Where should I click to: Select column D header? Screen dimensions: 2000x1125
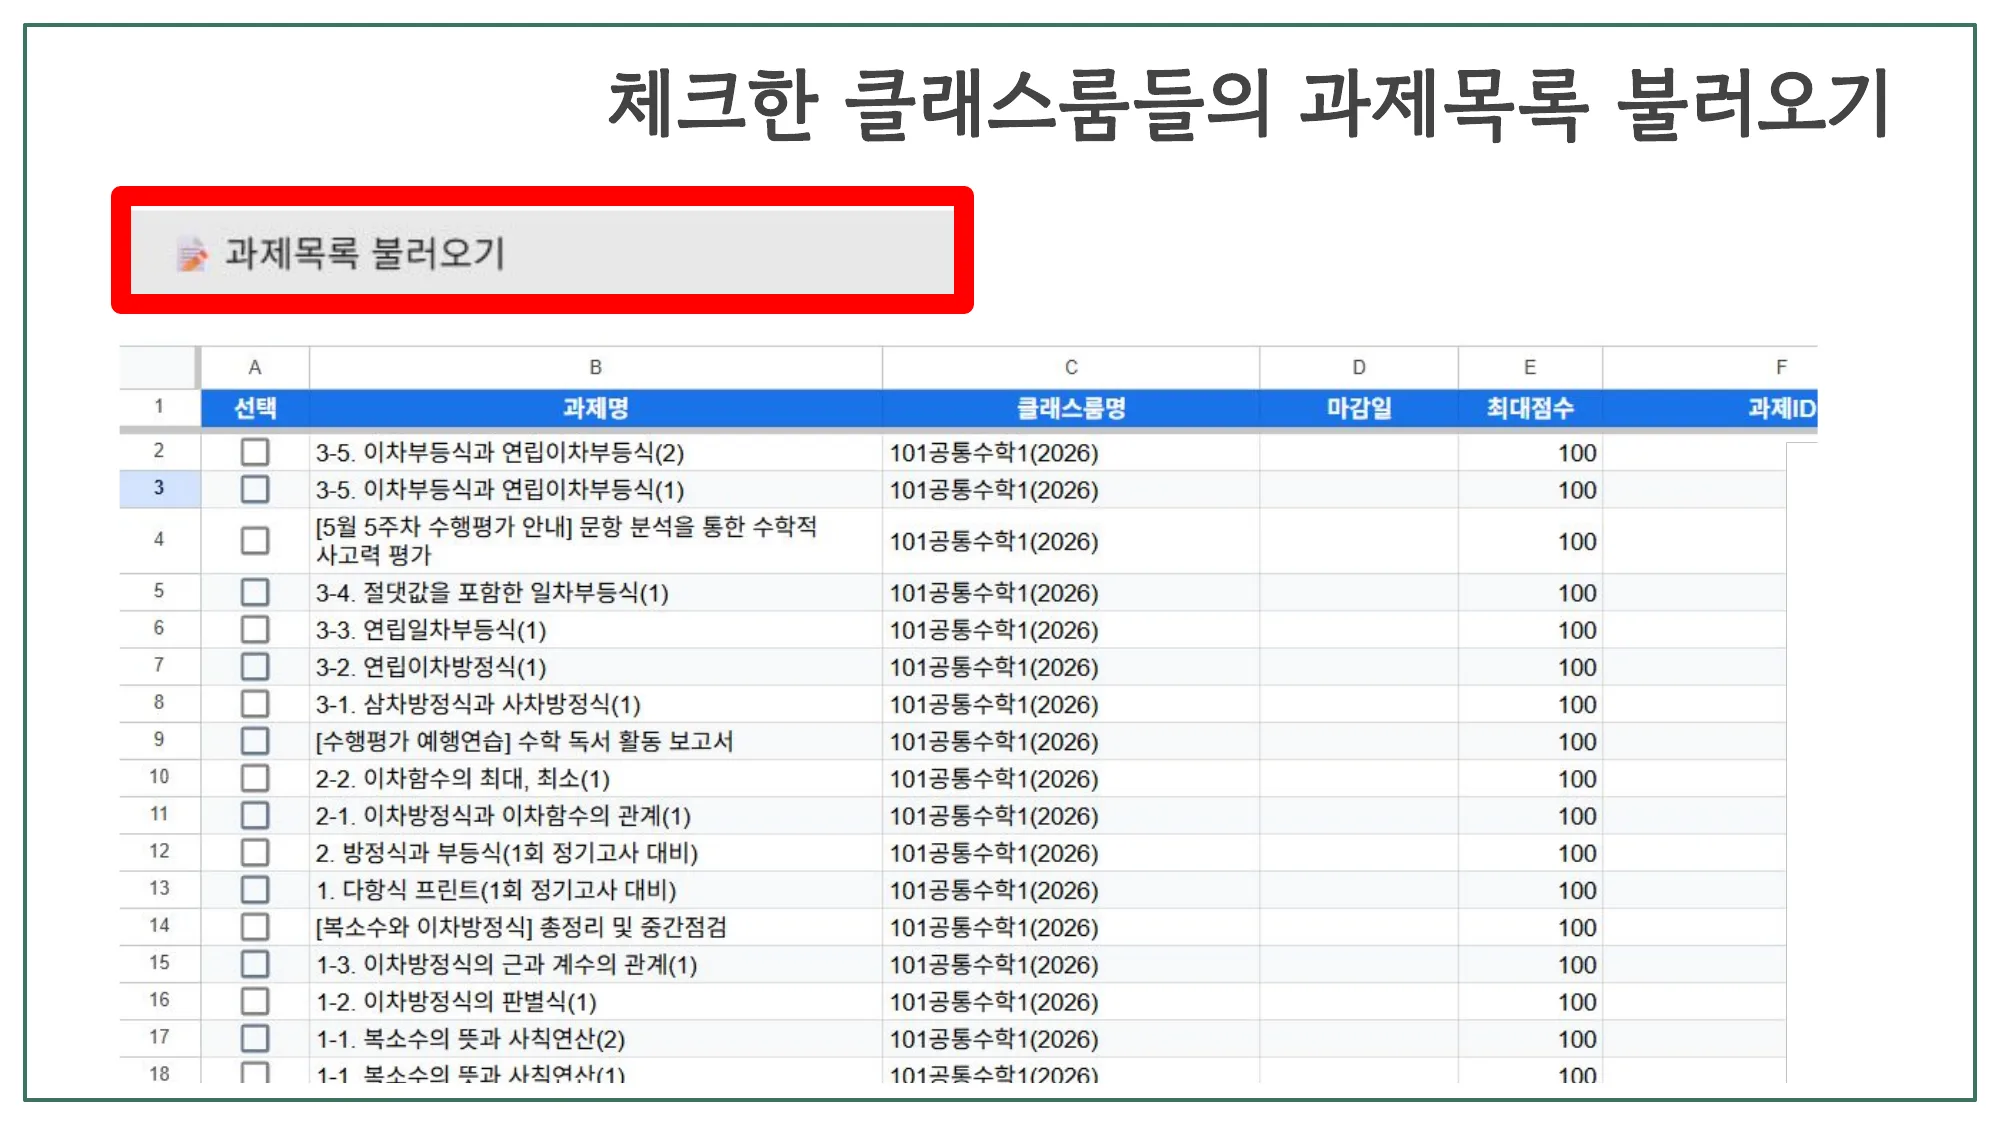pyautogui.click(x=1359, y=367)
